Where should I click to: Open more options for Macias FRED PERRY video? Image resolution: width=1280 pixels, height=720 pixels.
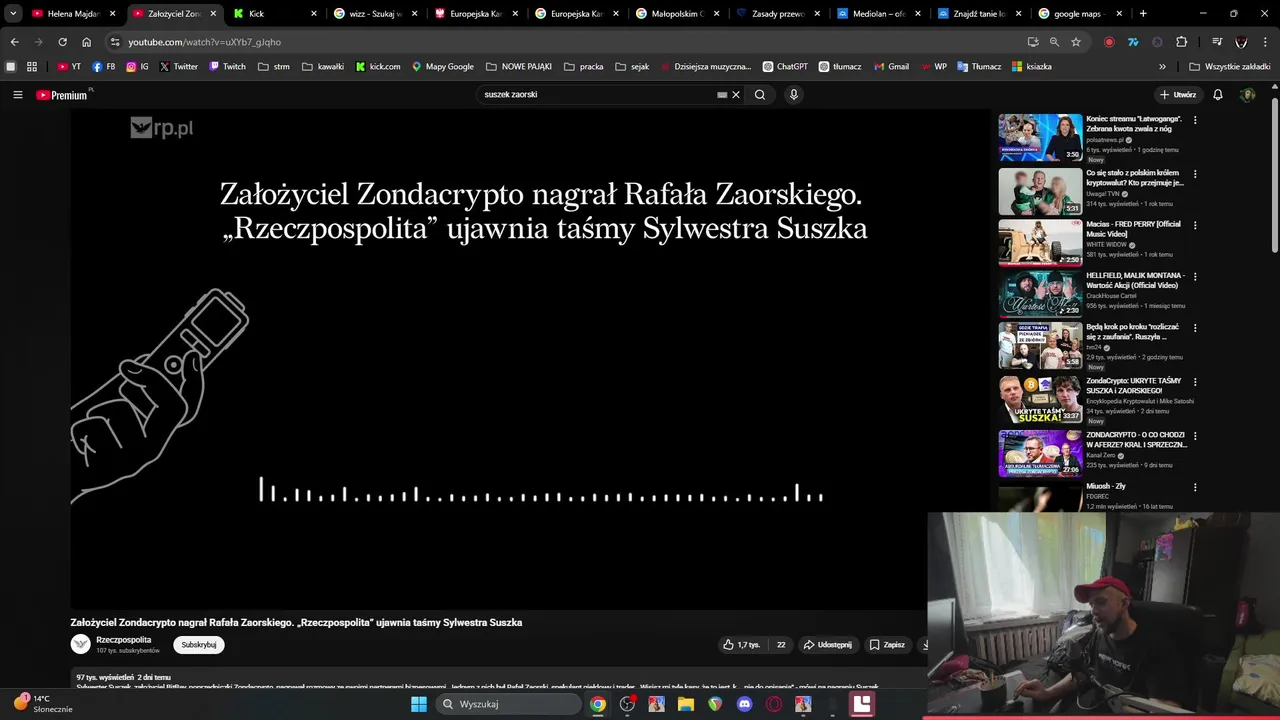pyautogui.click(x=1195, y=225)
